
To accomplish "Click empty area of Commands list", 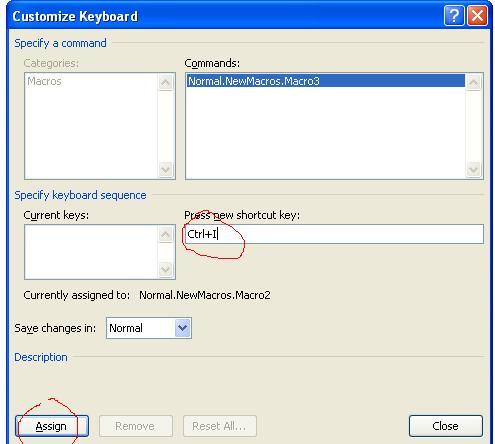I will point(326,133).
